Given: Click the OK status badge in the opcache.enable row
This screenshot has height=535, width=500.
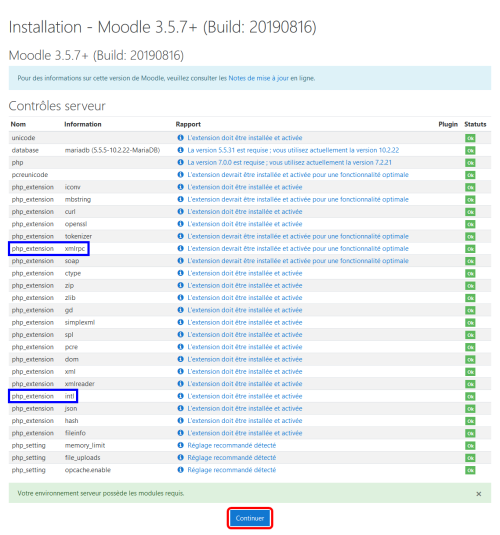Looking at the screenshot, I should pyautogui.click(x=470, y=470).
